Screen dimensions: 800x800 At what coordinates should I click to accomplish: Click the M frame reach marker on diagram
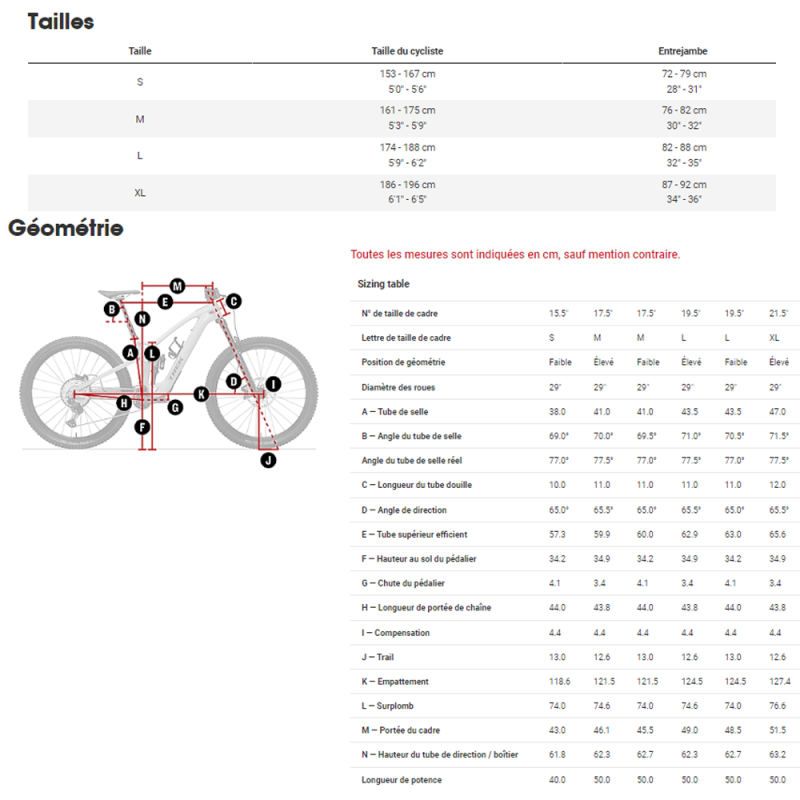click(x=177, y=286)
